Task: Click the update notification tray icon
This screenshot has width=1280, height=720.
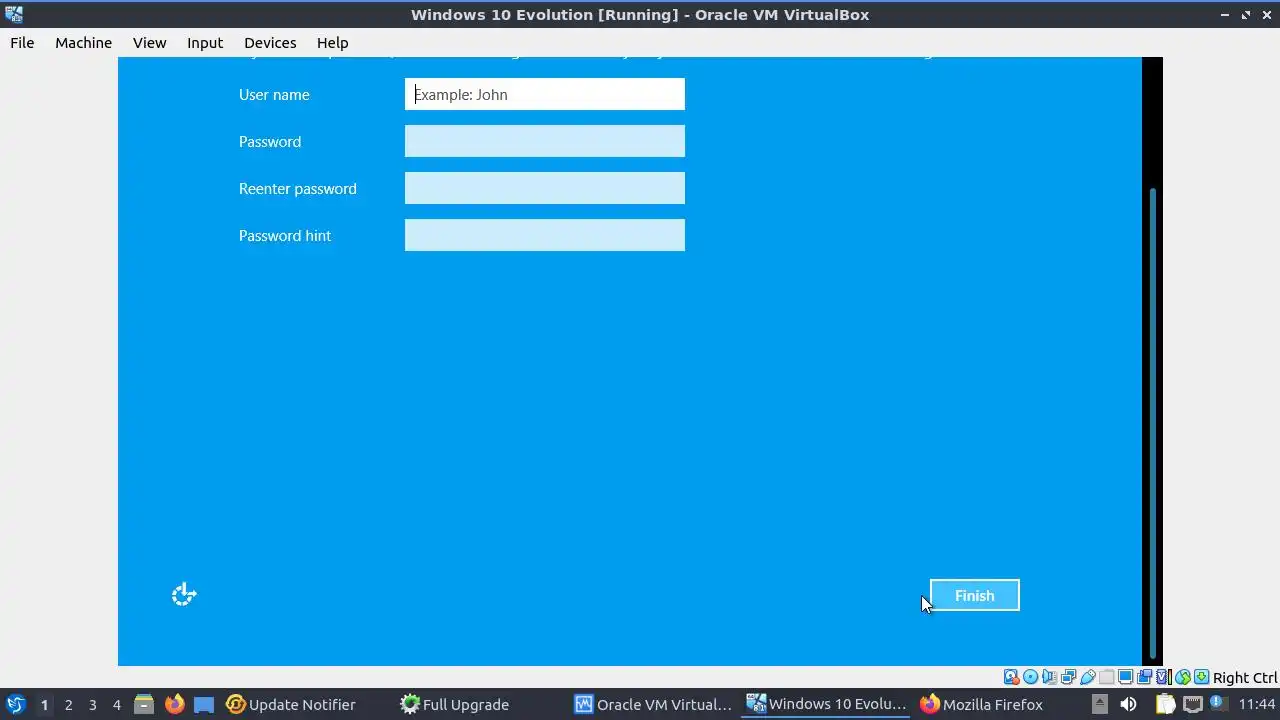Action: coord(1219,704)
